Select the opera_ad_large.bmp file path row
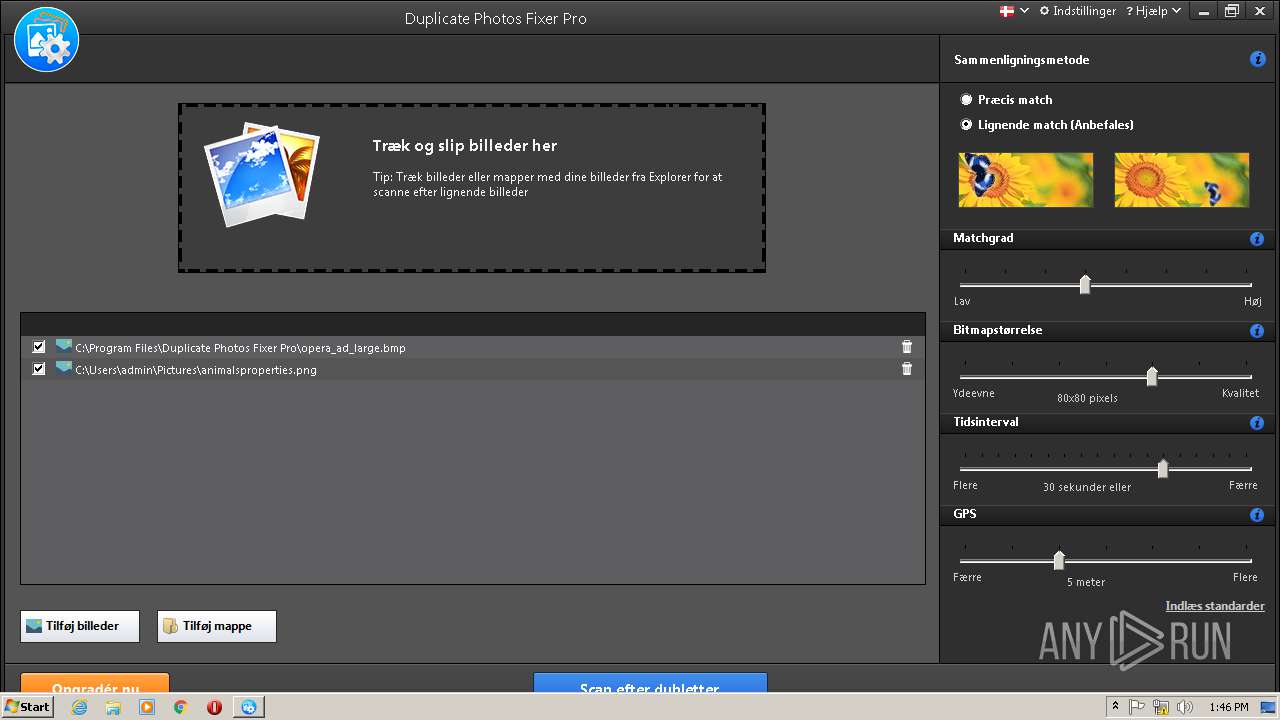 [x=472, y=347]
